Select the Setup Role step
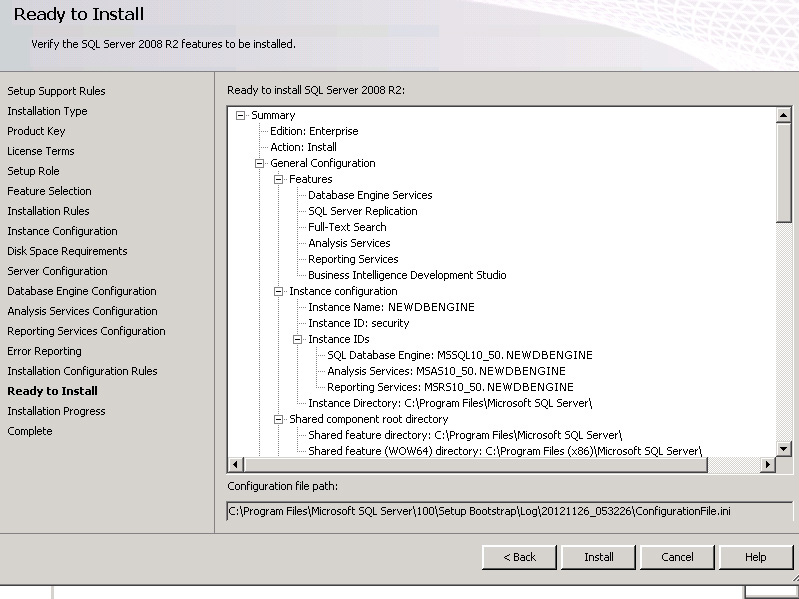799x599 pixels. (33, 171)
